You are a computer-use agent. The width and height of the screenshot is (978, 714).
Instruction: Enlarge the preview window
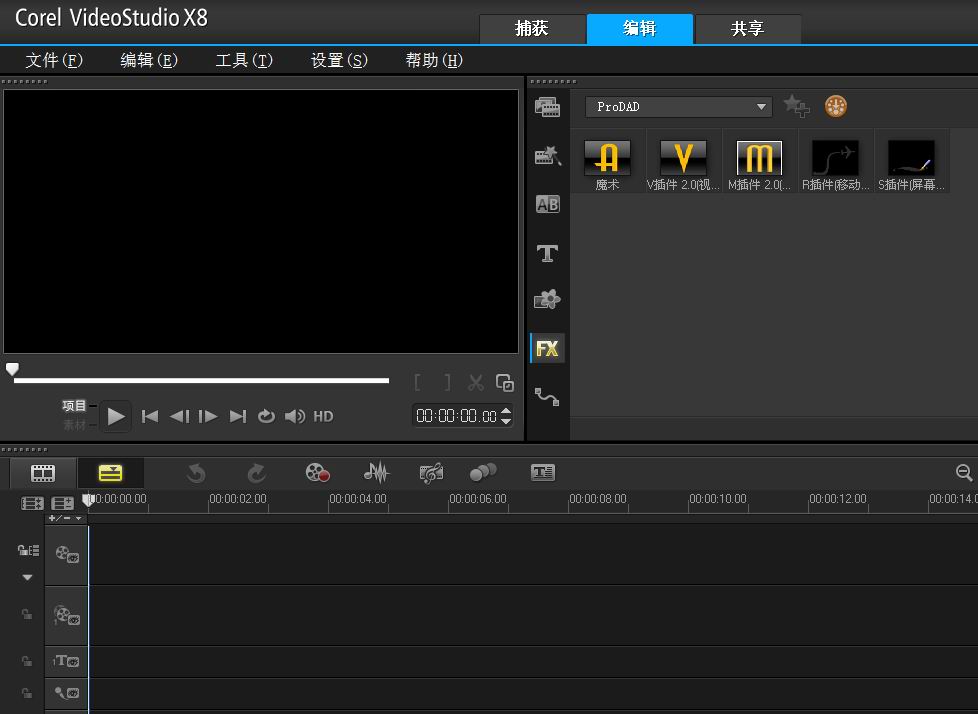505,382
